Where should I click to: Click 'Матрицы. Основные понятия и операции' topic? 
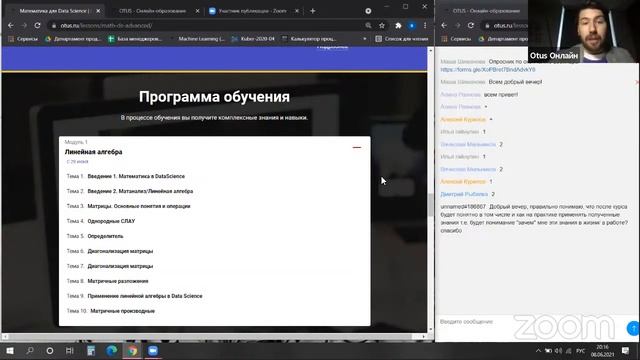(139, 206)
